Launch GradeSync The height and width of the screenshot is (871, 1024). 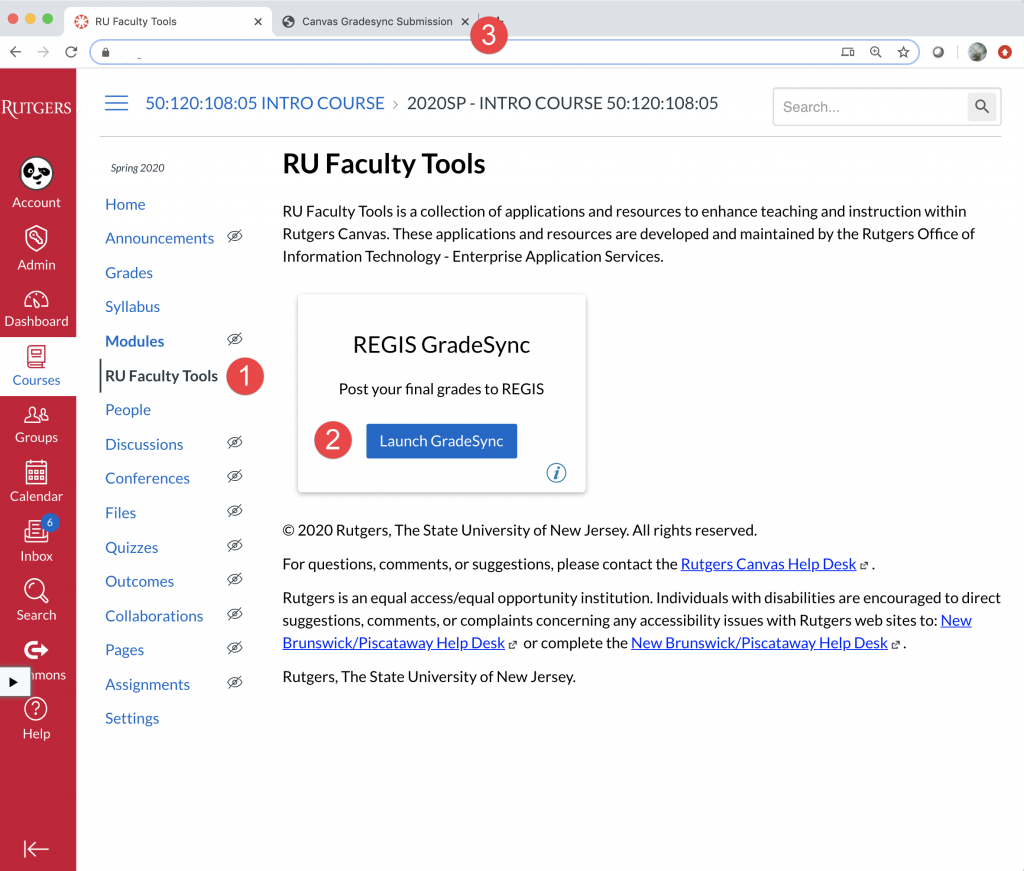[441, 441]
